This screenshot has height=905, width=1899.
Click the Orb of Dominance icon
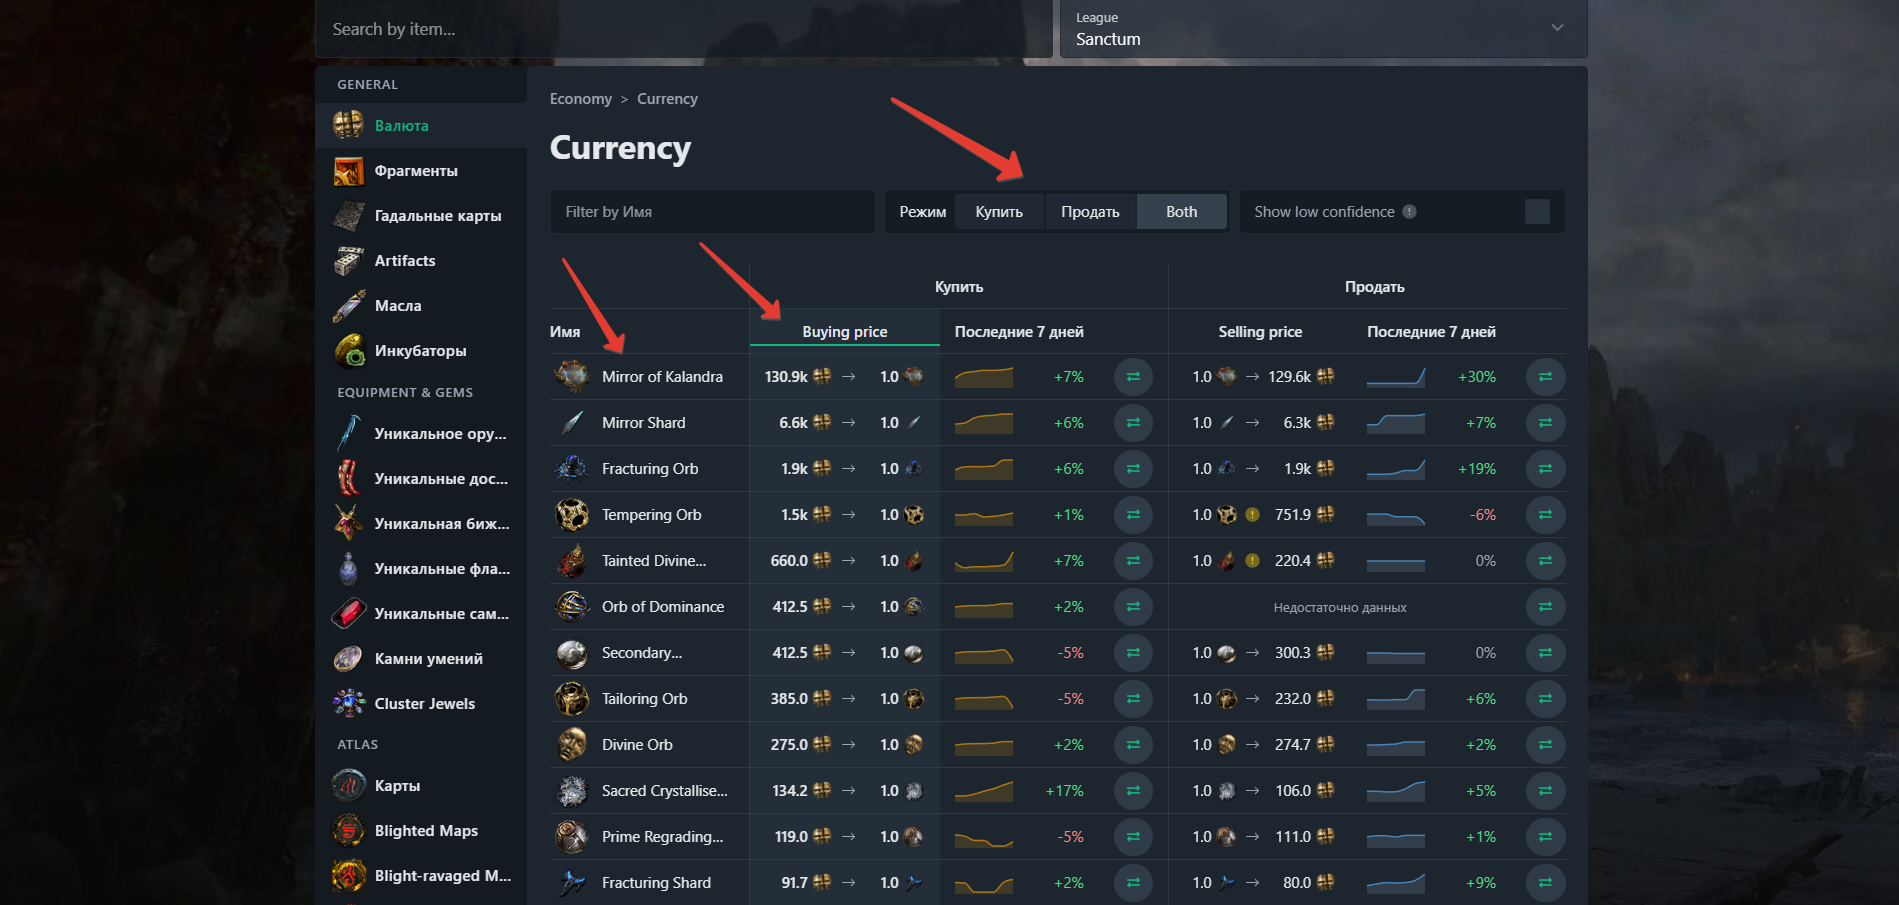click(572, 607)
